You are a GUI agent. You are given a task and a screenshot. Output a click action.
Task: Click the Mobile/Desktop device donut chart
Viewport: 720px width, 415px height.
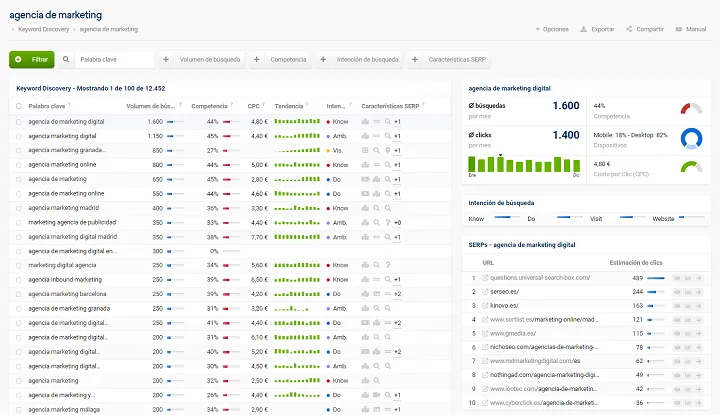click(691, 139)
